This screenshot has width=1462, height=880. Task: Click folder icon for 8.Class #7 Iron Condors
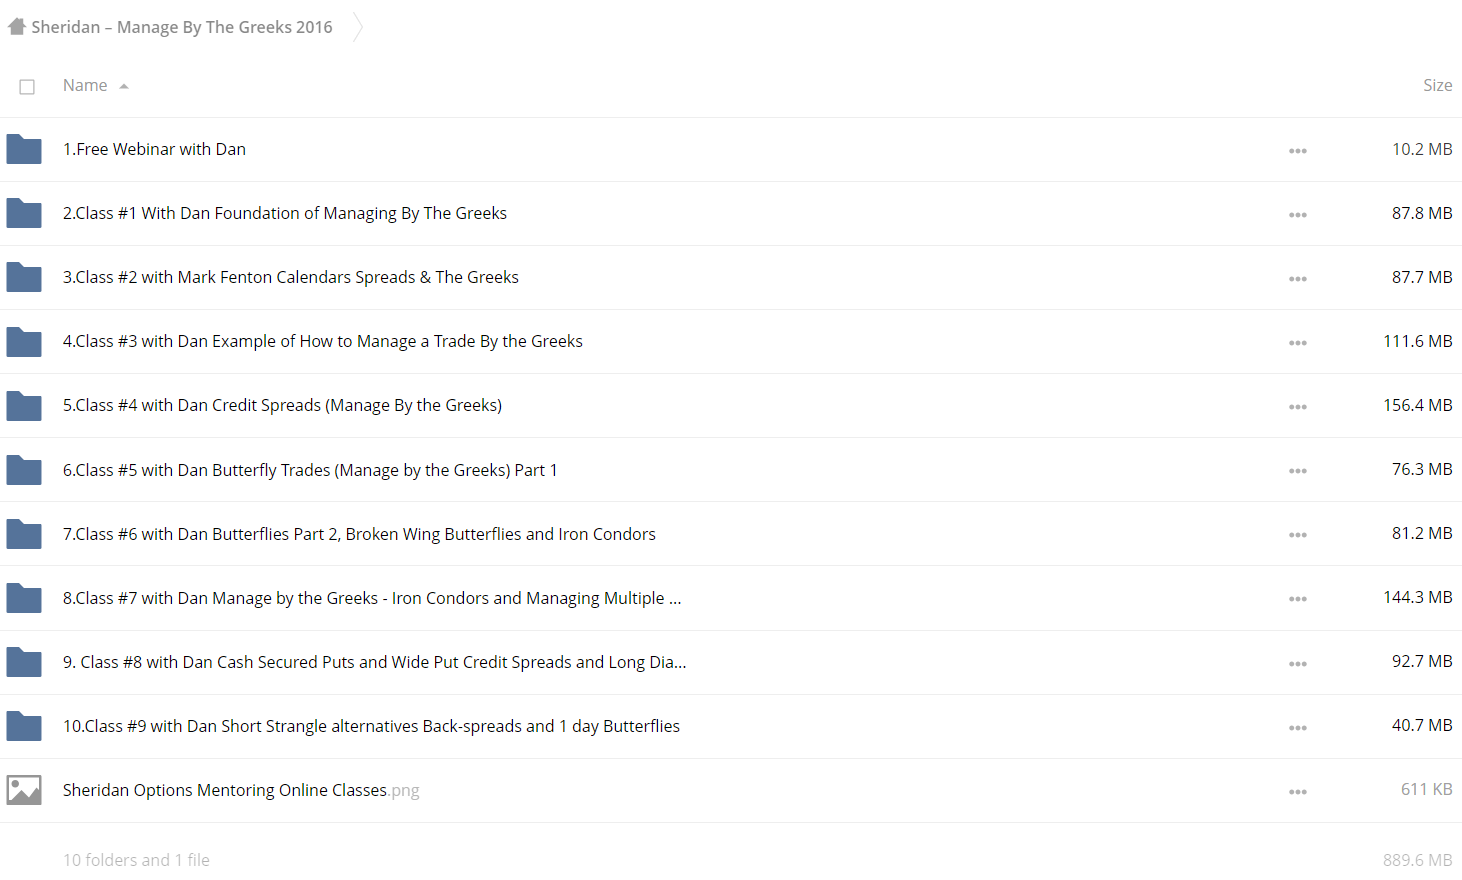[24, 598]
